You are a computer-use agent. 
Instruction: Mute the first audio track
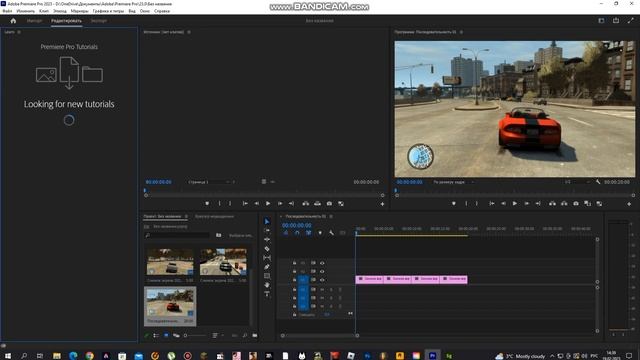pyautogui.click(x=322, y=289)
